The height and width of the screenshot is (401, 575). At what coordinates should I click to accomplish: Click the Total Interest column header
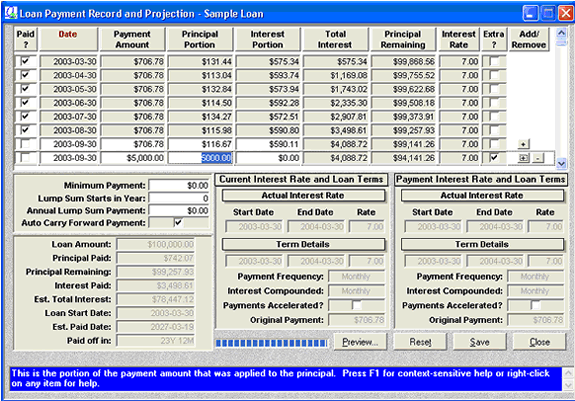335,39
